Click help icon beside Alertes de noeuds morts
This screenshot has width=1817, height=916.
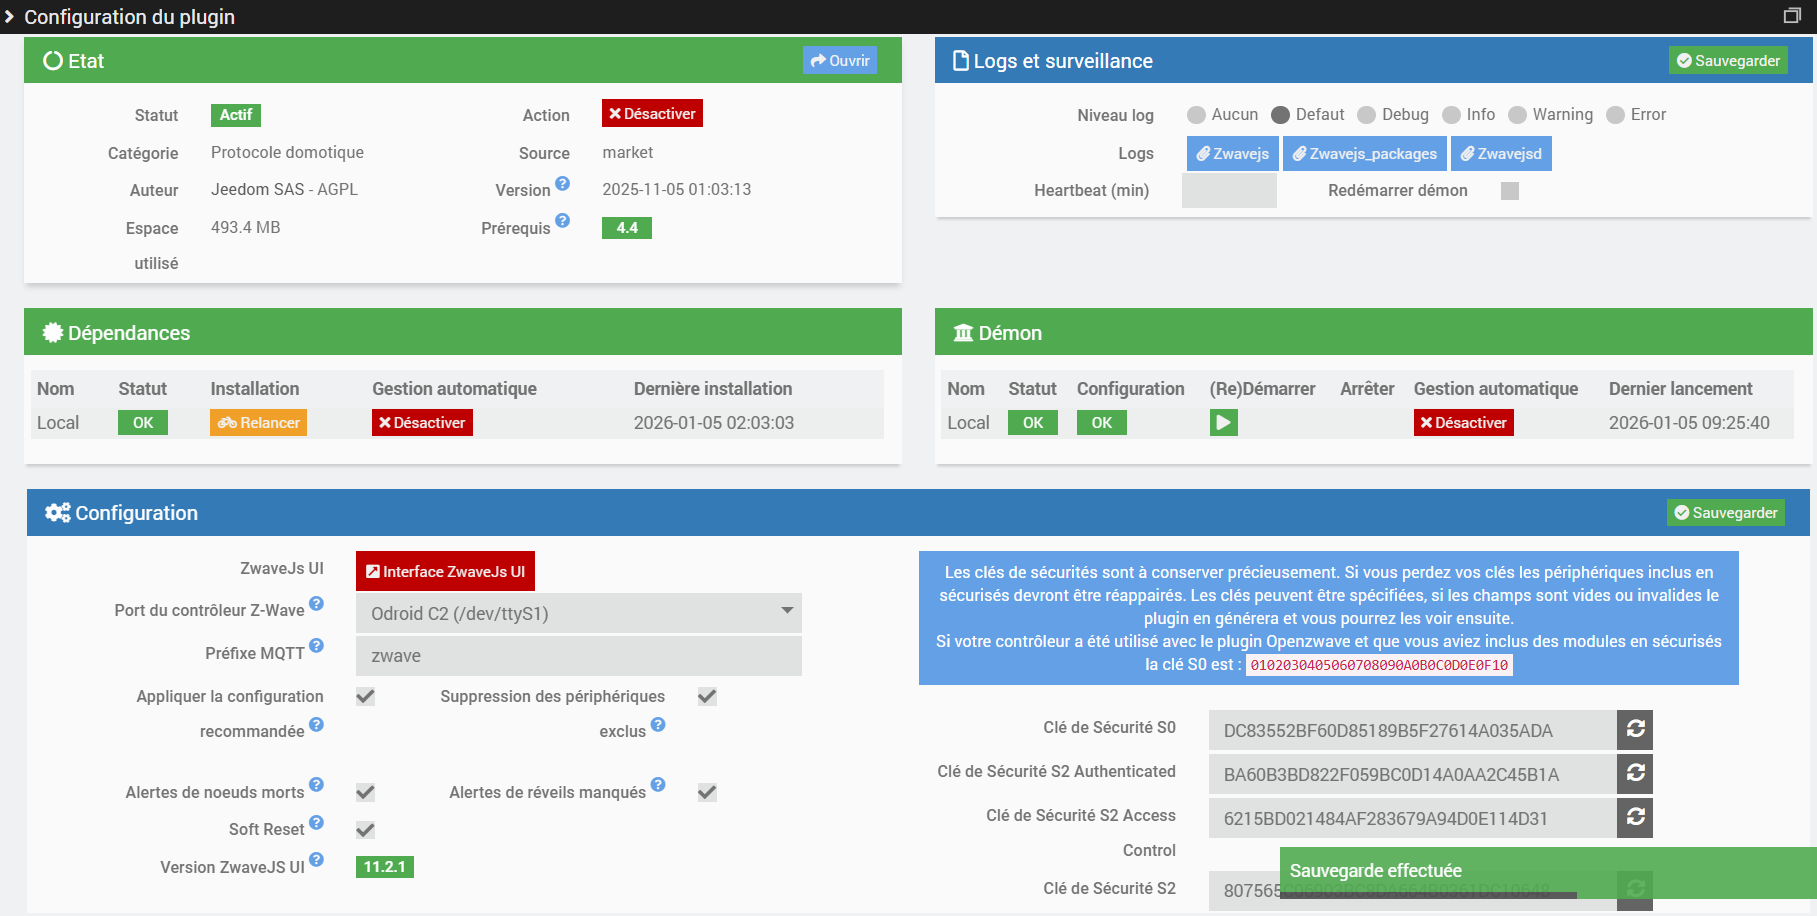coord(316,785)
